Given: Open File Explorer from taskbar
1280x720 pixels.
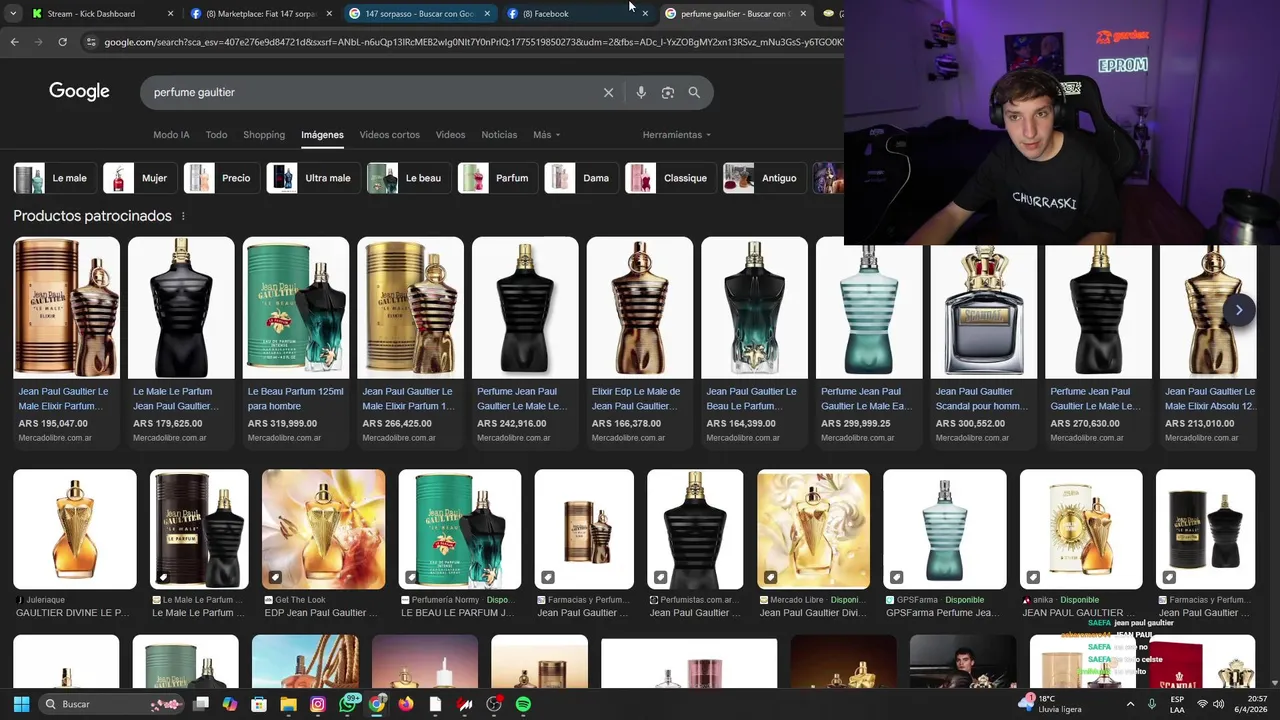Looking at the screenshot, I should [288, 704].
